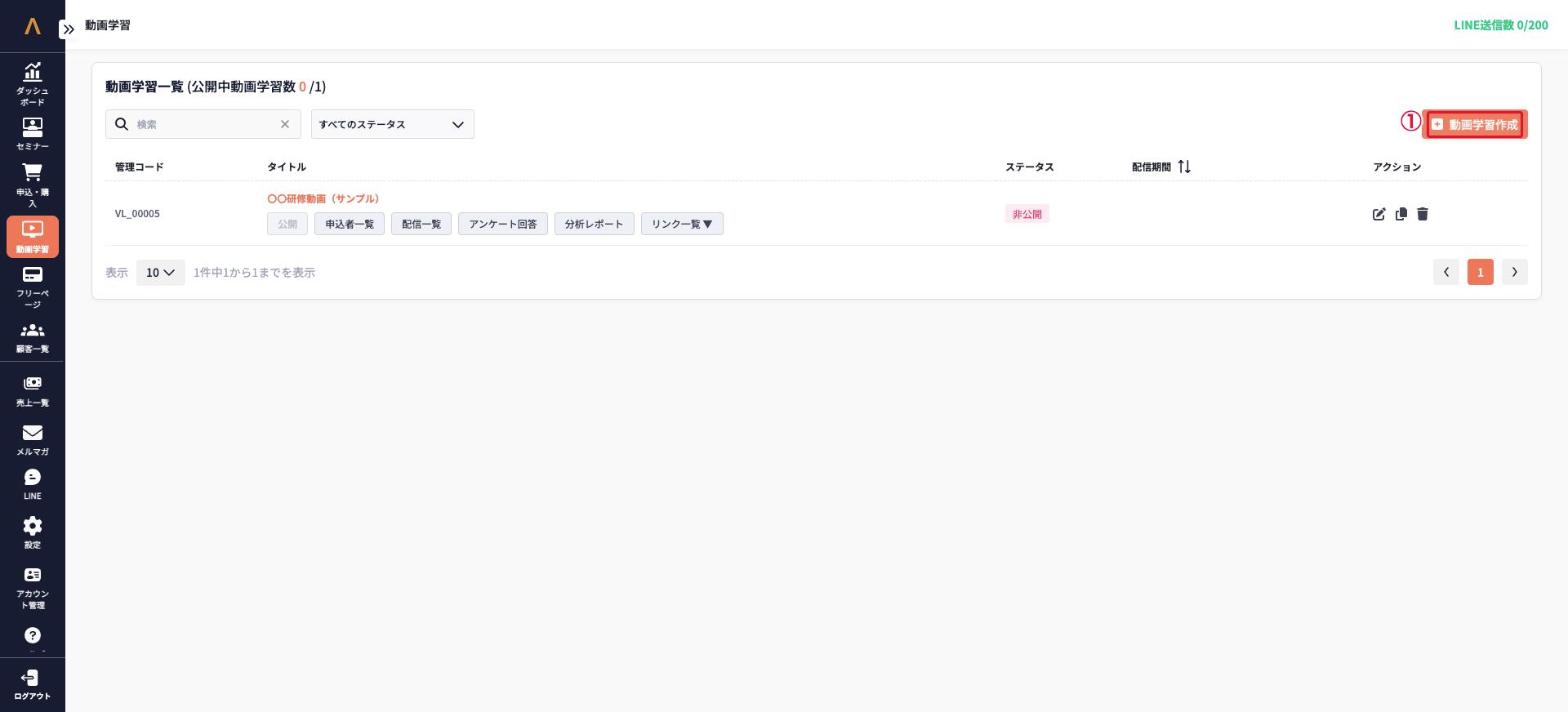This screenshot has height=712, width=1568.
Task: Open the 設定 gear icon
Action: coord(32,526)
